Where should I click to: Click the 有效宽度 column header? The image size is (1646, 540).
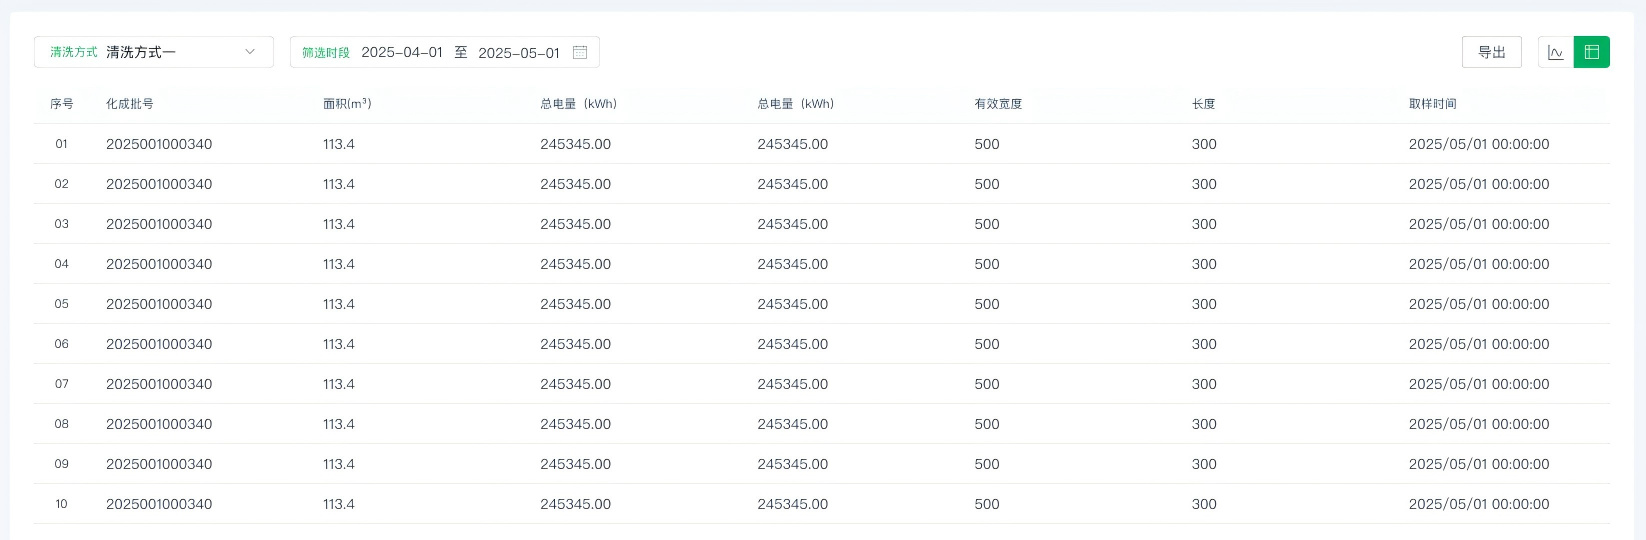click(998, 104)
